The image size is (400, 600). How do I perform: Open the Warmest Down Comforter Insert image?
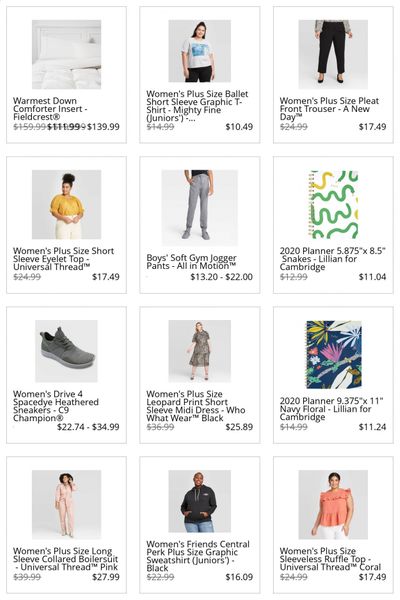[x=66, y=54]
